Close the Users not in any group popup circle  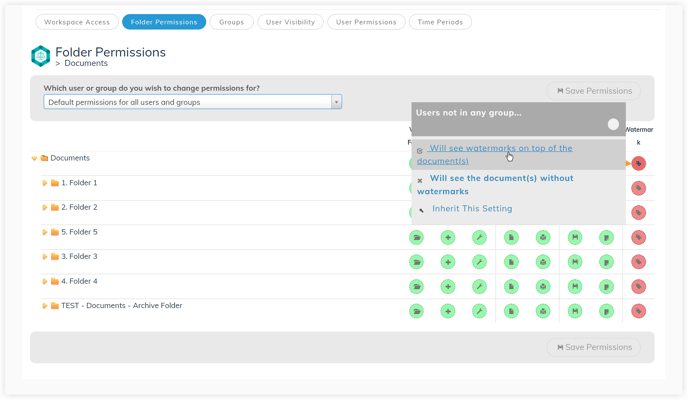(x=613, y=125)
